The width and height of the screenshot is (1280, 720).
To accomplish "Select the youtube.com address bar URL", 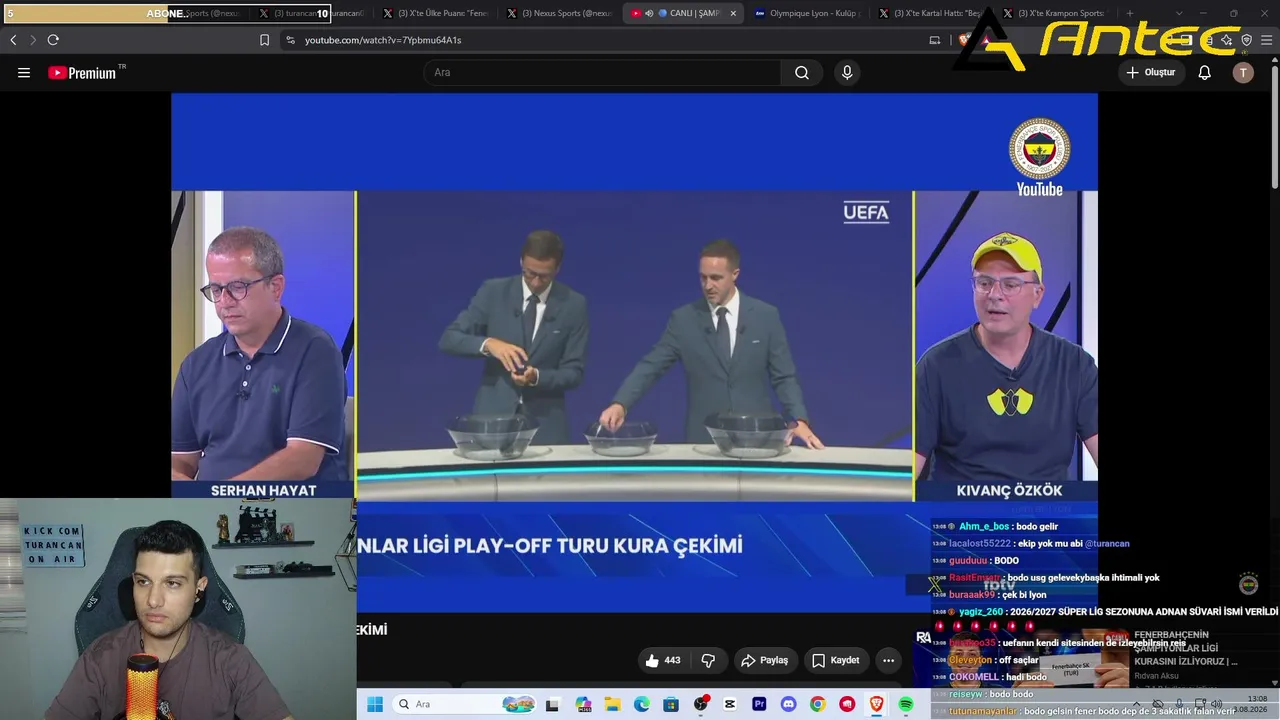I will point(383,40).
